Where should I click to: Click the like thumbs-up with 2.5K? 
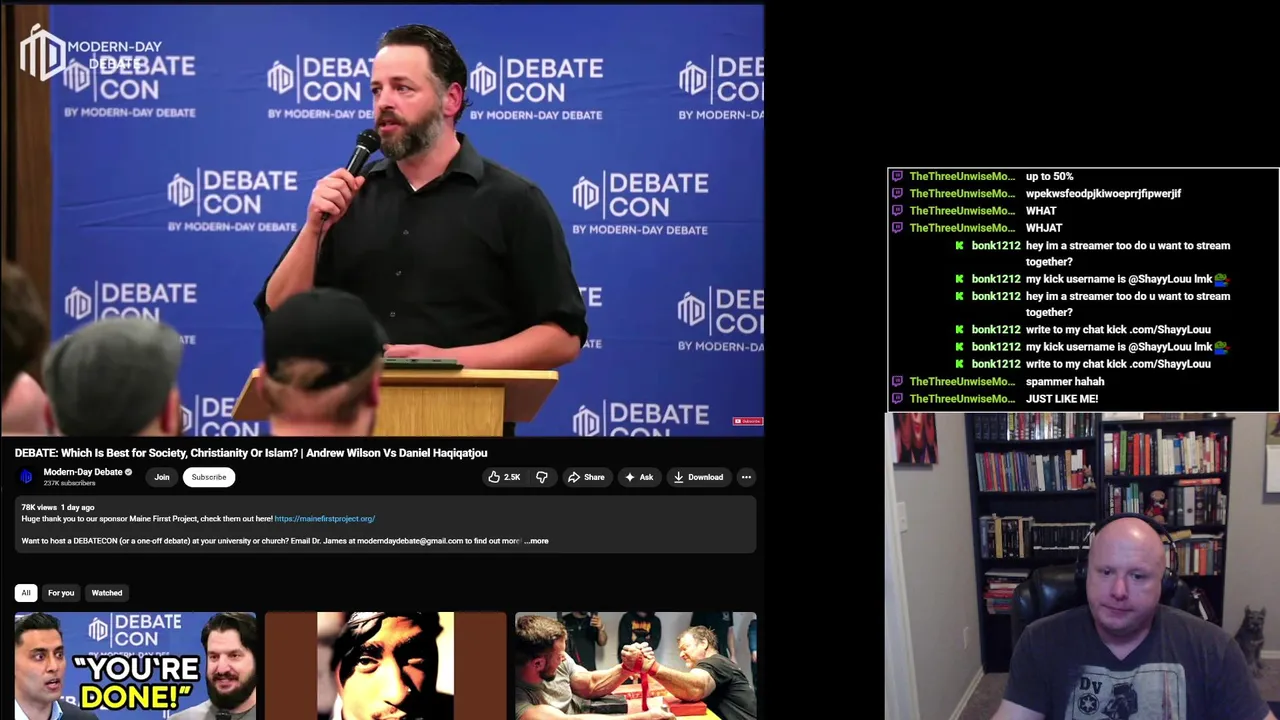(504, 477)
